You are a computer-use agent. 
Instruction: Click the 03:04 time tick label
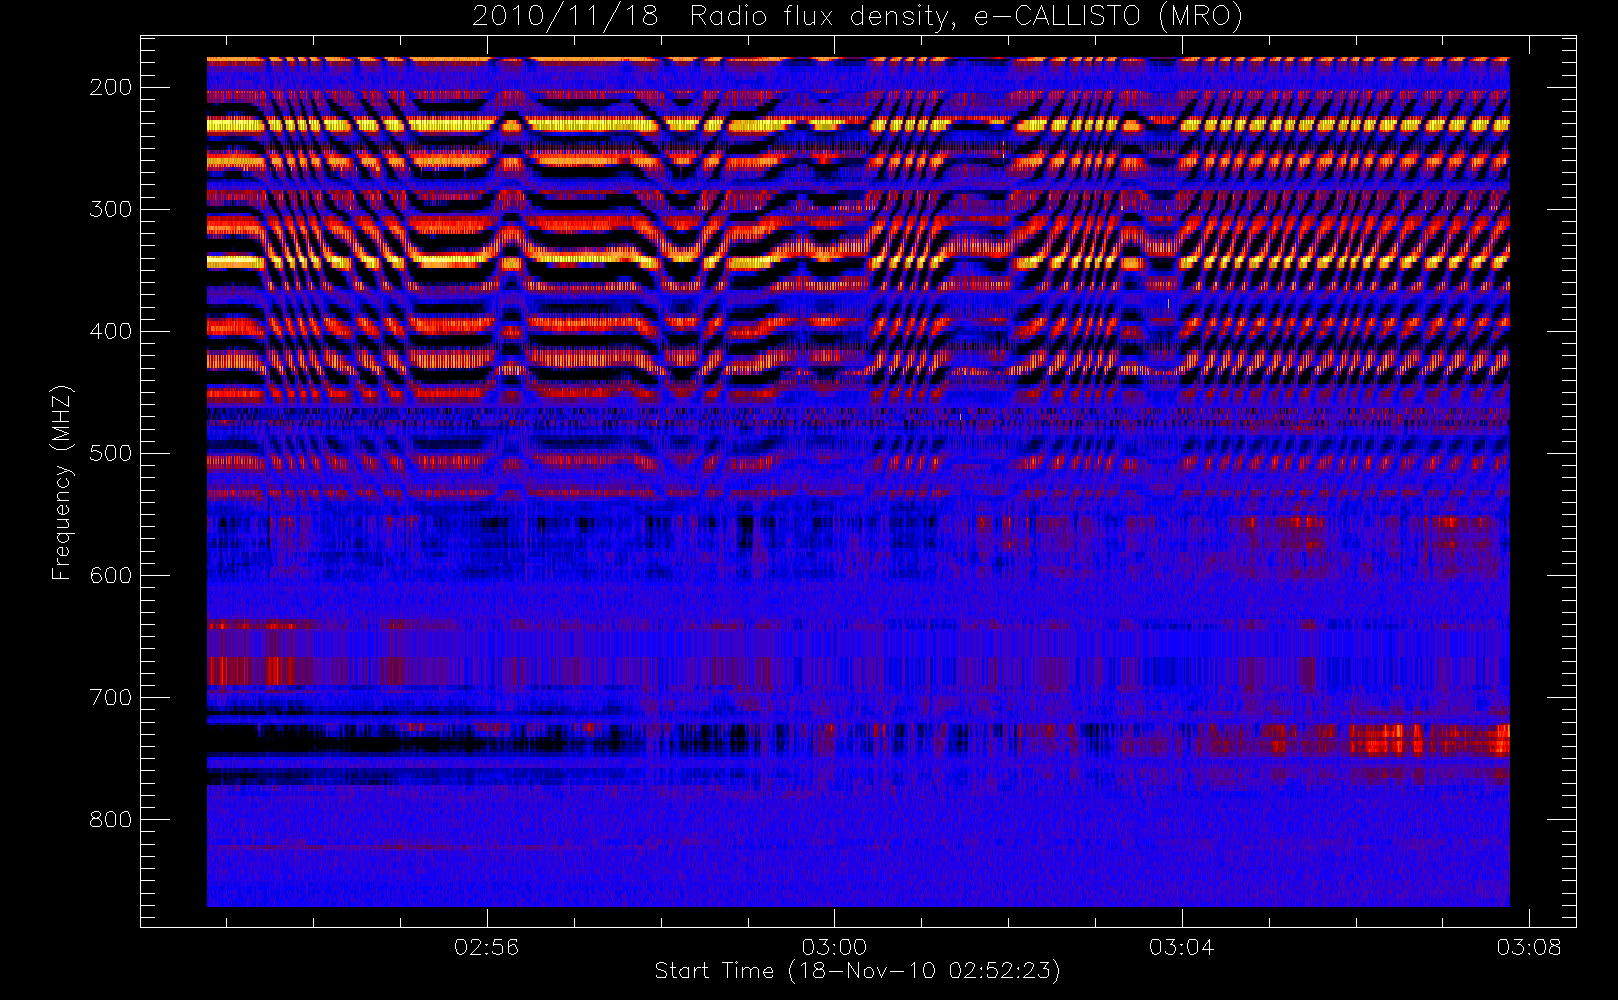[x=1181, y=946]
